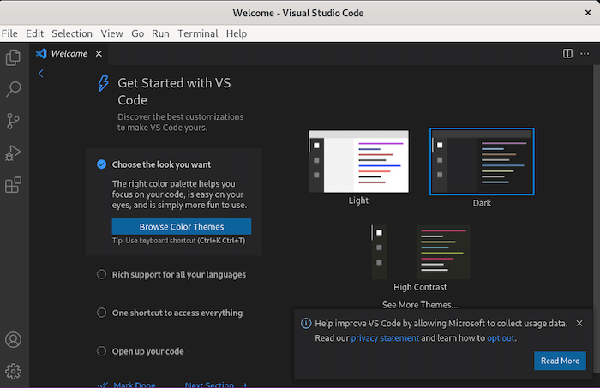This screenshot has height=388, width=600.
Task: Choose the Dark theme preview
Action: [482, 161]
